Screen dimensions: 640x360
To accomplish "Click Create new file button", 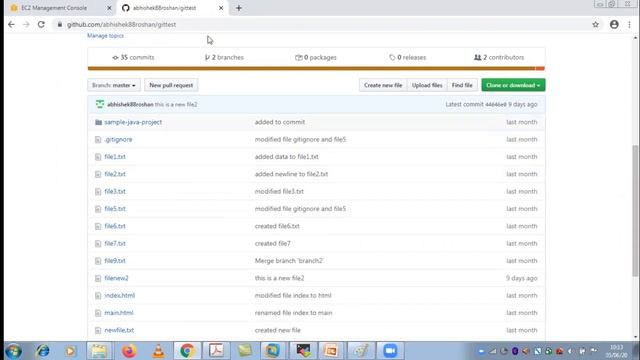I will coord(383,85).
